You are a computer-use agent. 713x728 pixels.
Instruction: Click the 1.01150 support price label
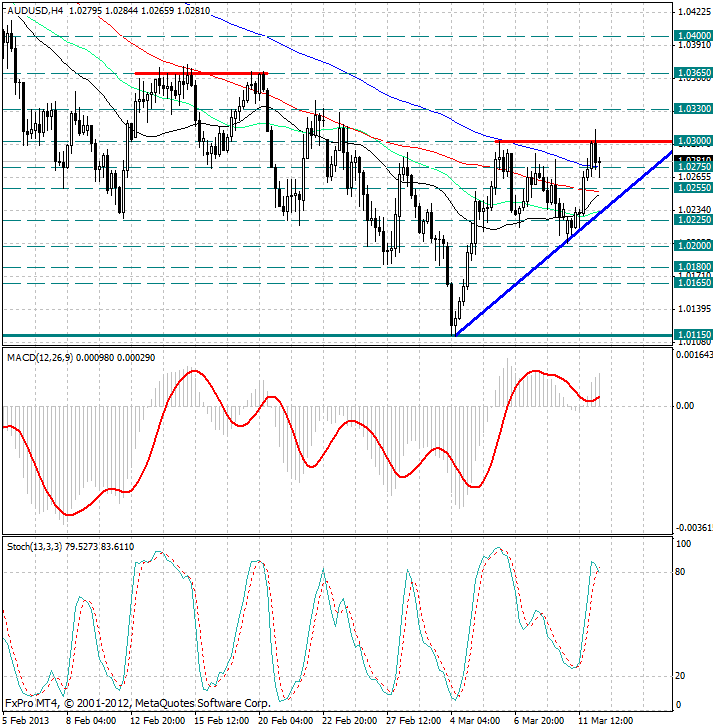pos(693,335)
